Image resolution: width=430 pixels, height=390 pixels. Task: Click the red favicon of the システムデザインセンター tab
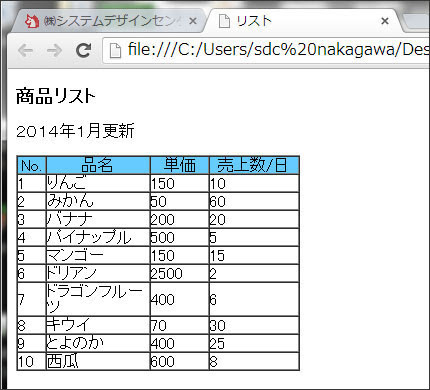pyautogui.click(x=32, y=21)
